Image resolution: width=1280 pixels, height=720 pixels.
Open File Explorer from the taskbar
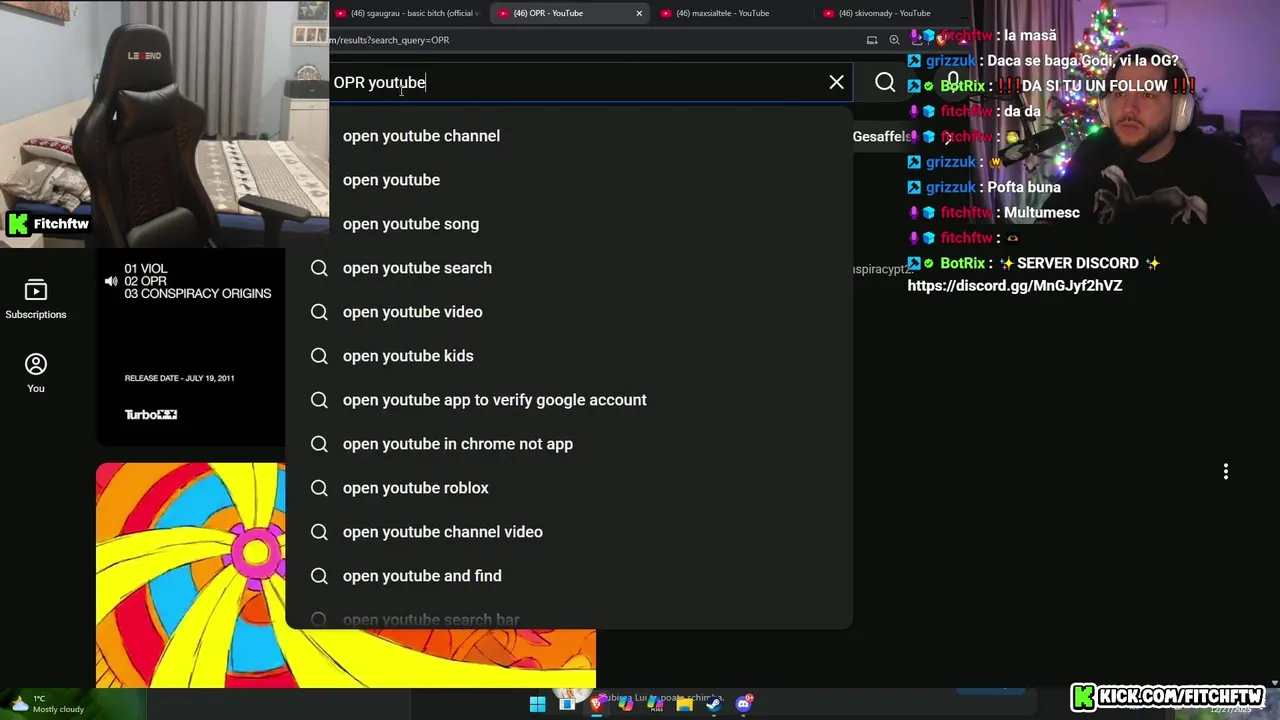684,704
